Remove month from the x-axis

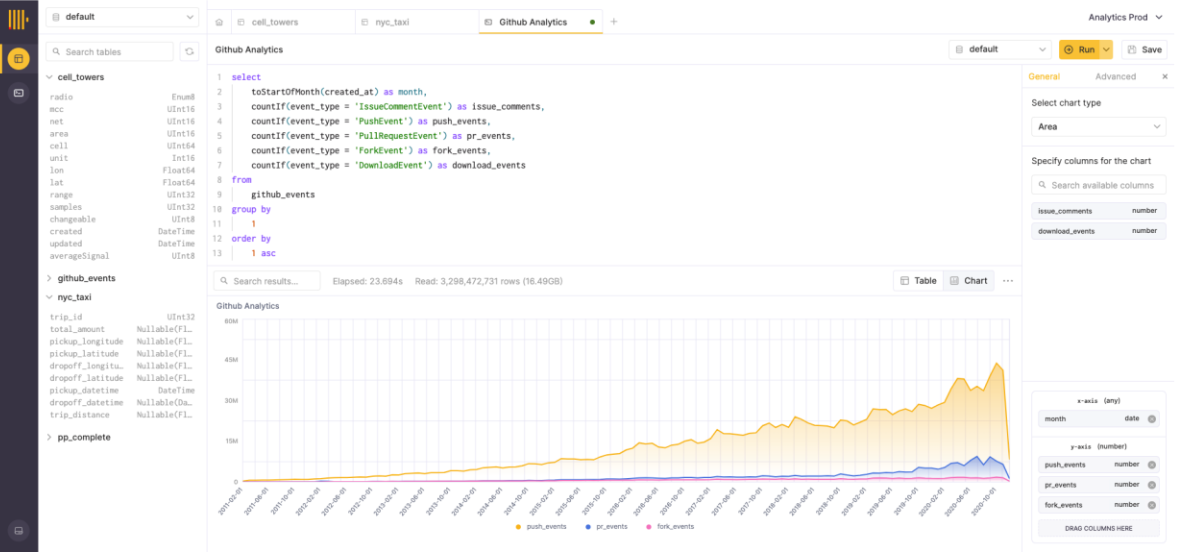[1151, 419]
